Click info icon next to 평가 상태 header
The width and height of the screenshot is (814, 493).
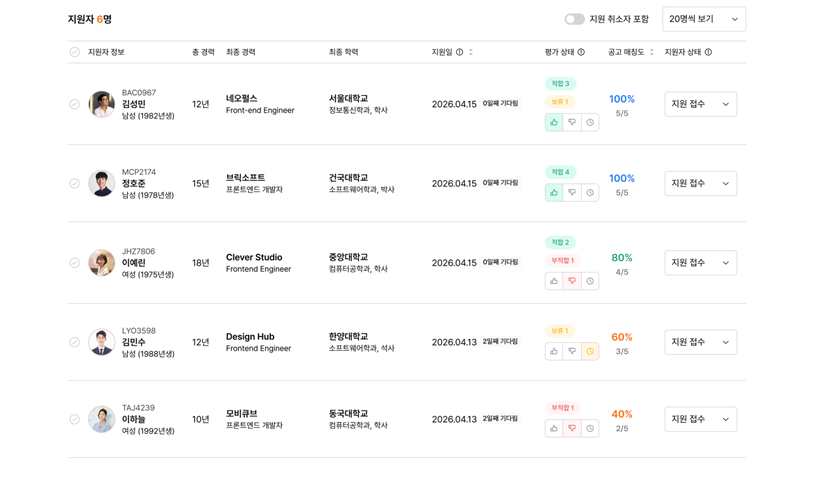581,52
